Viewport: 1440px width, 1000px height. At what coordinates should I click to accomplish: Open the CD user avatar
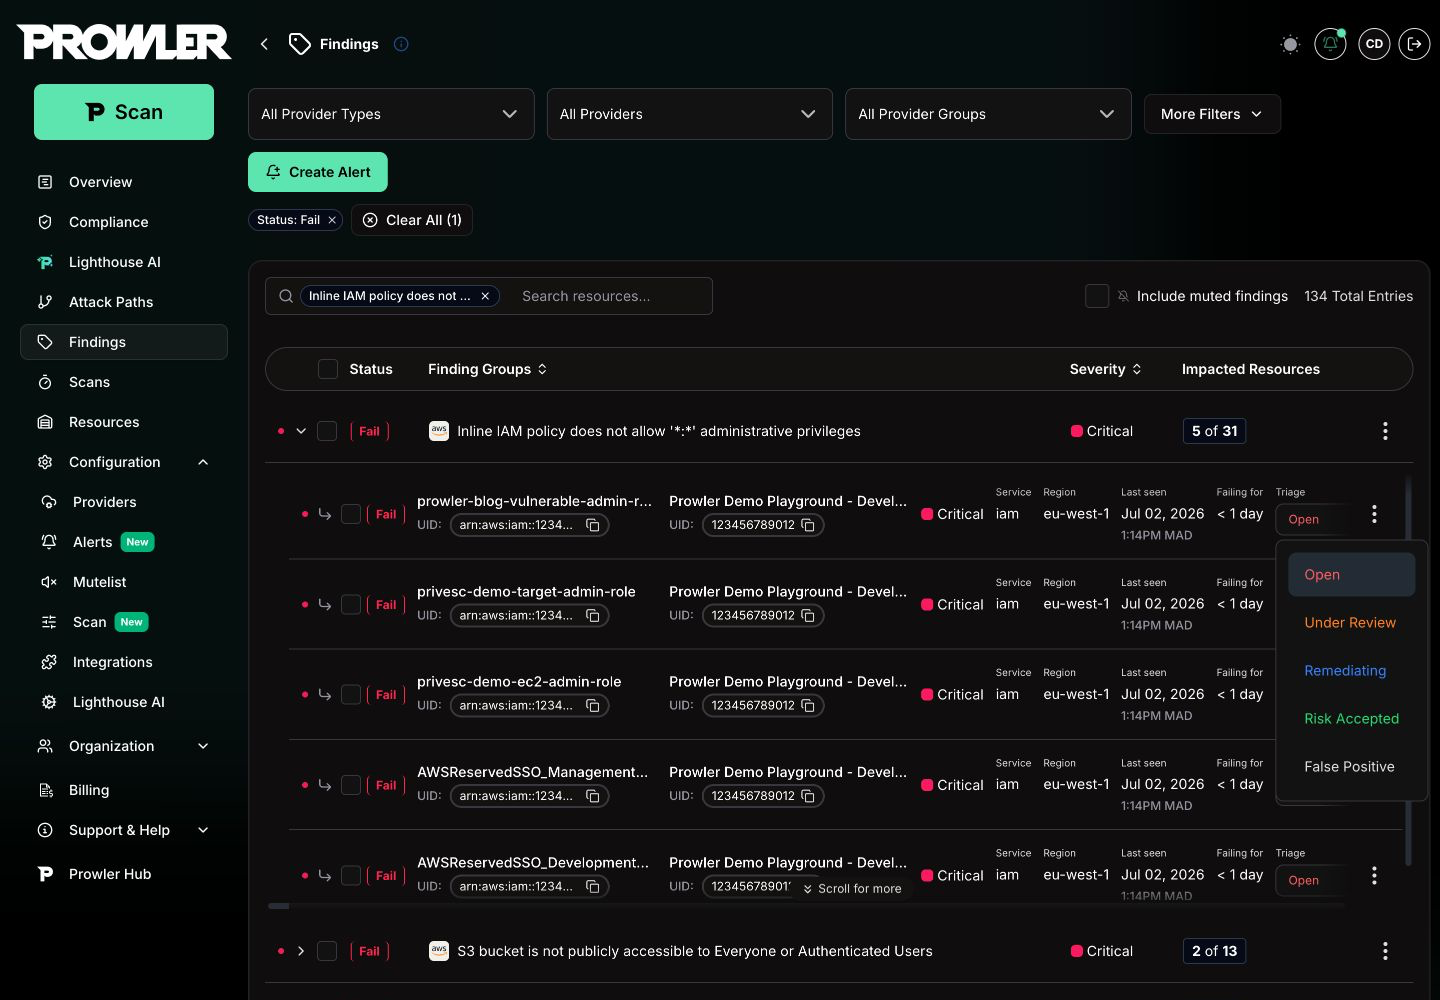(1374, 44)
